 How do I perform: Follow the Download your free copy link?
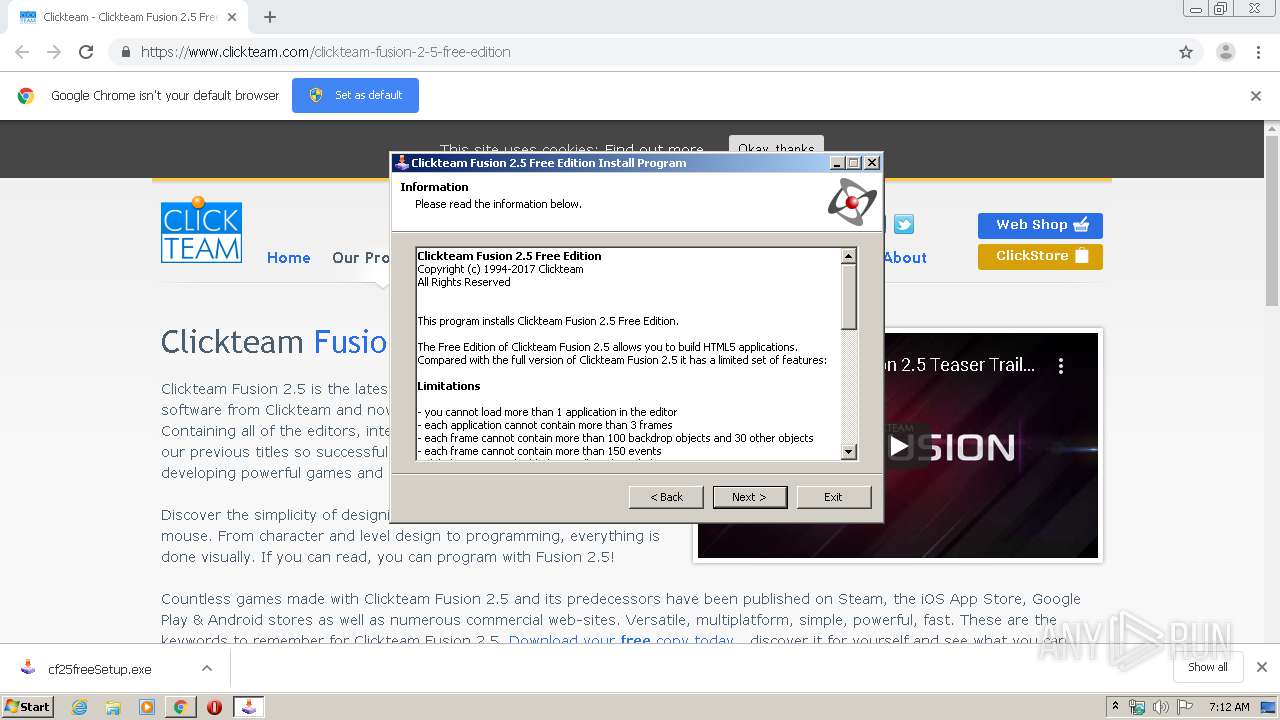coord(621,641)
